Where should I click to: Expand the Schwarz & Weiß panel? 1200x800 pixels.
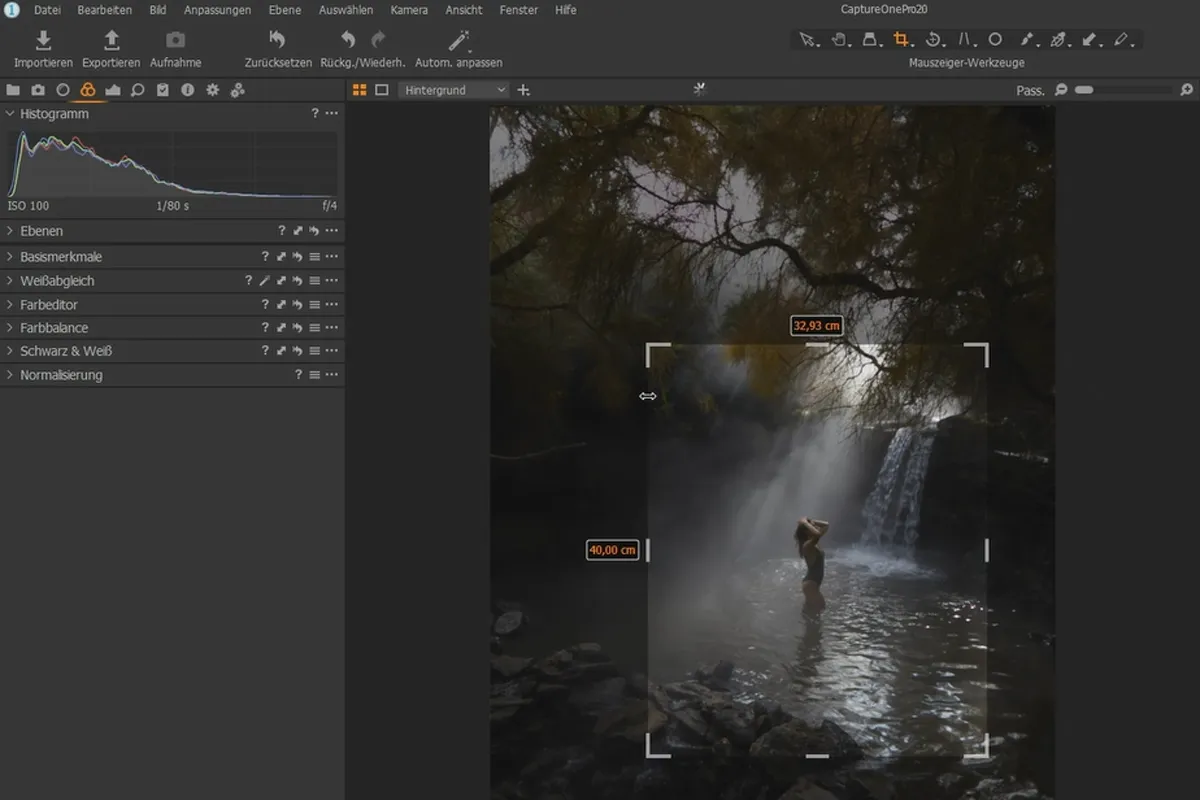(x=10, y=351)
